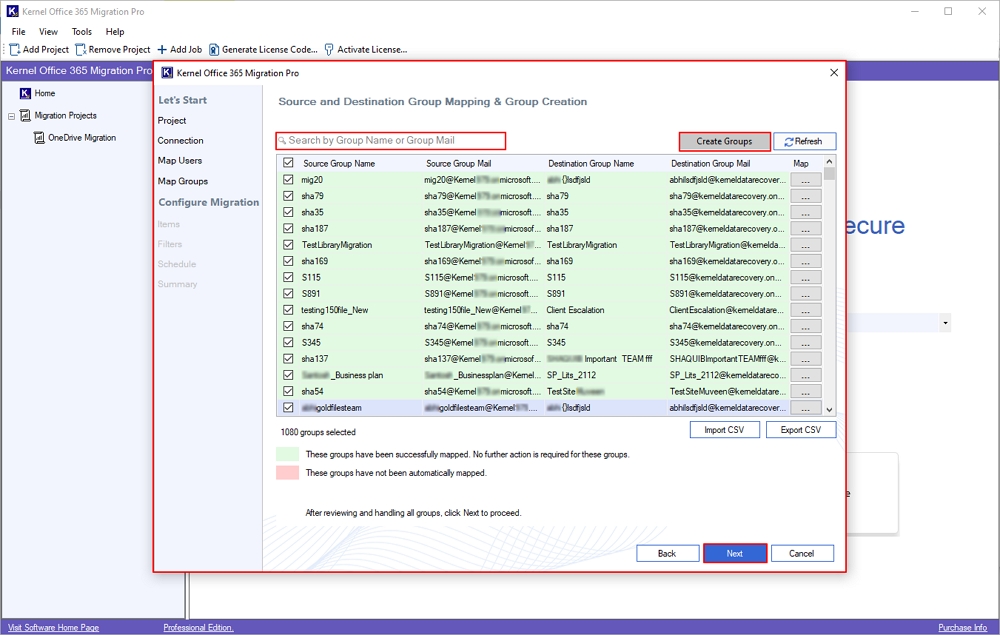Image resolution: width=1000 pixels, height=635 pixels.
Task: Open the File menu
Action: point(18,32)
